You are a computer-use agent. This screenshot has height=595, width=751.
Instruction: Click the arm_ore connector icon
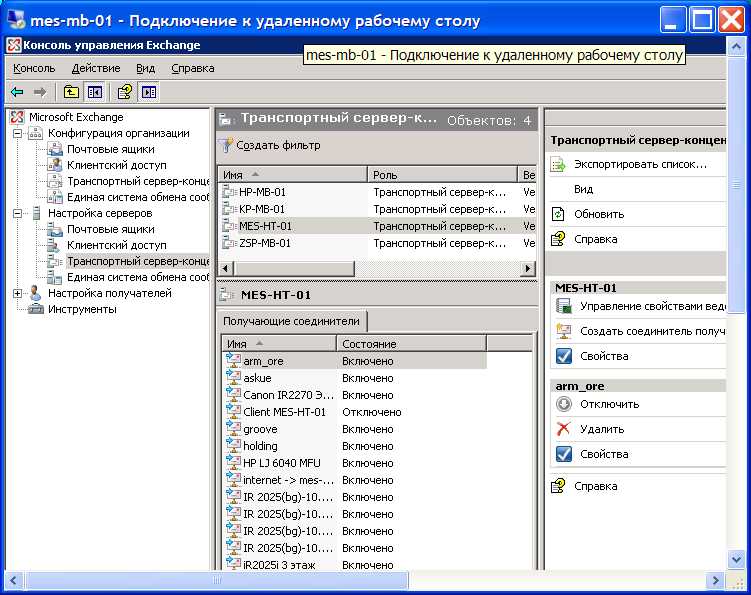(233, 360)
